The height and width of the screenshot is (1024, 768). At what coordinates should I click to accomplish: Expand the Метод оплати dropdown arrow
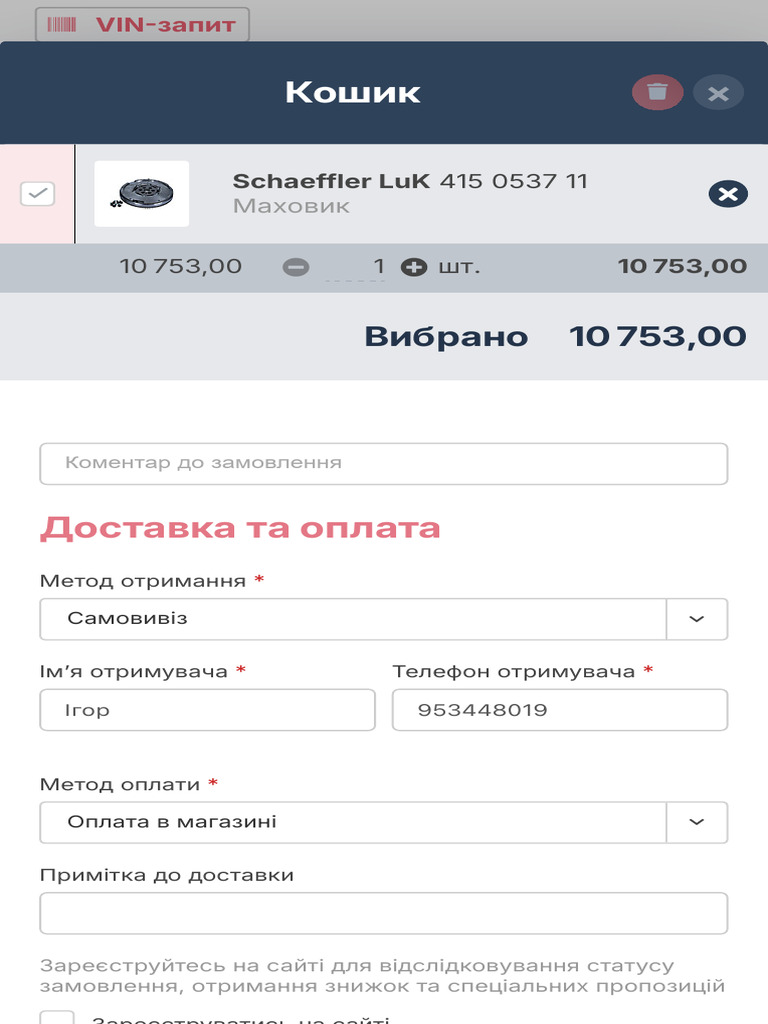(697, 822)
